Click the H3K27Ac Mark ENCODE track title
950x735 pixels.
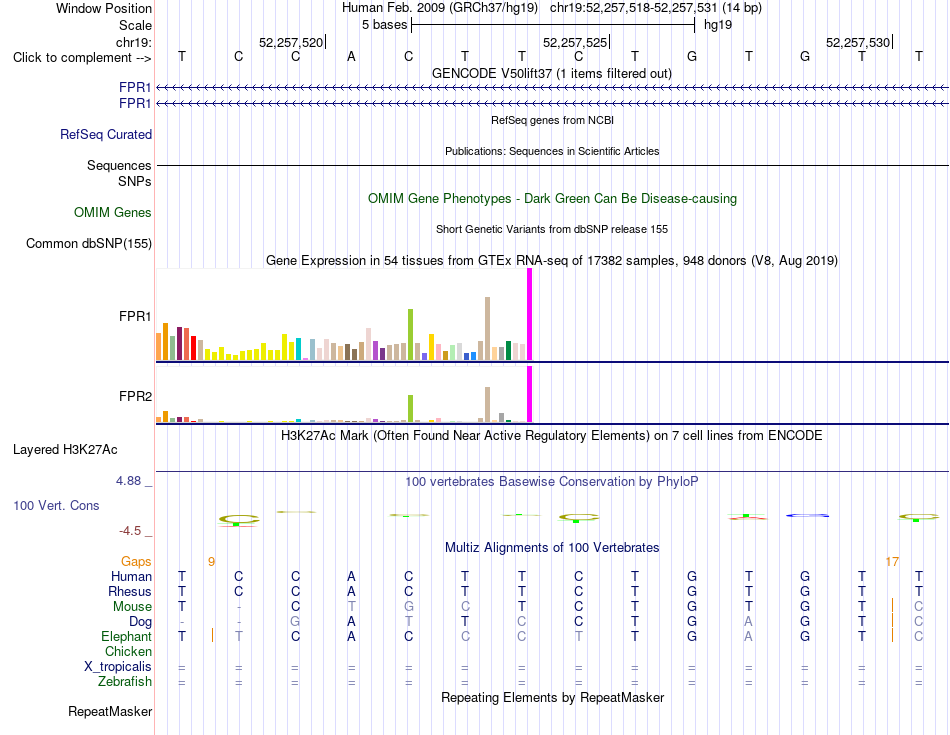[551, 436]
